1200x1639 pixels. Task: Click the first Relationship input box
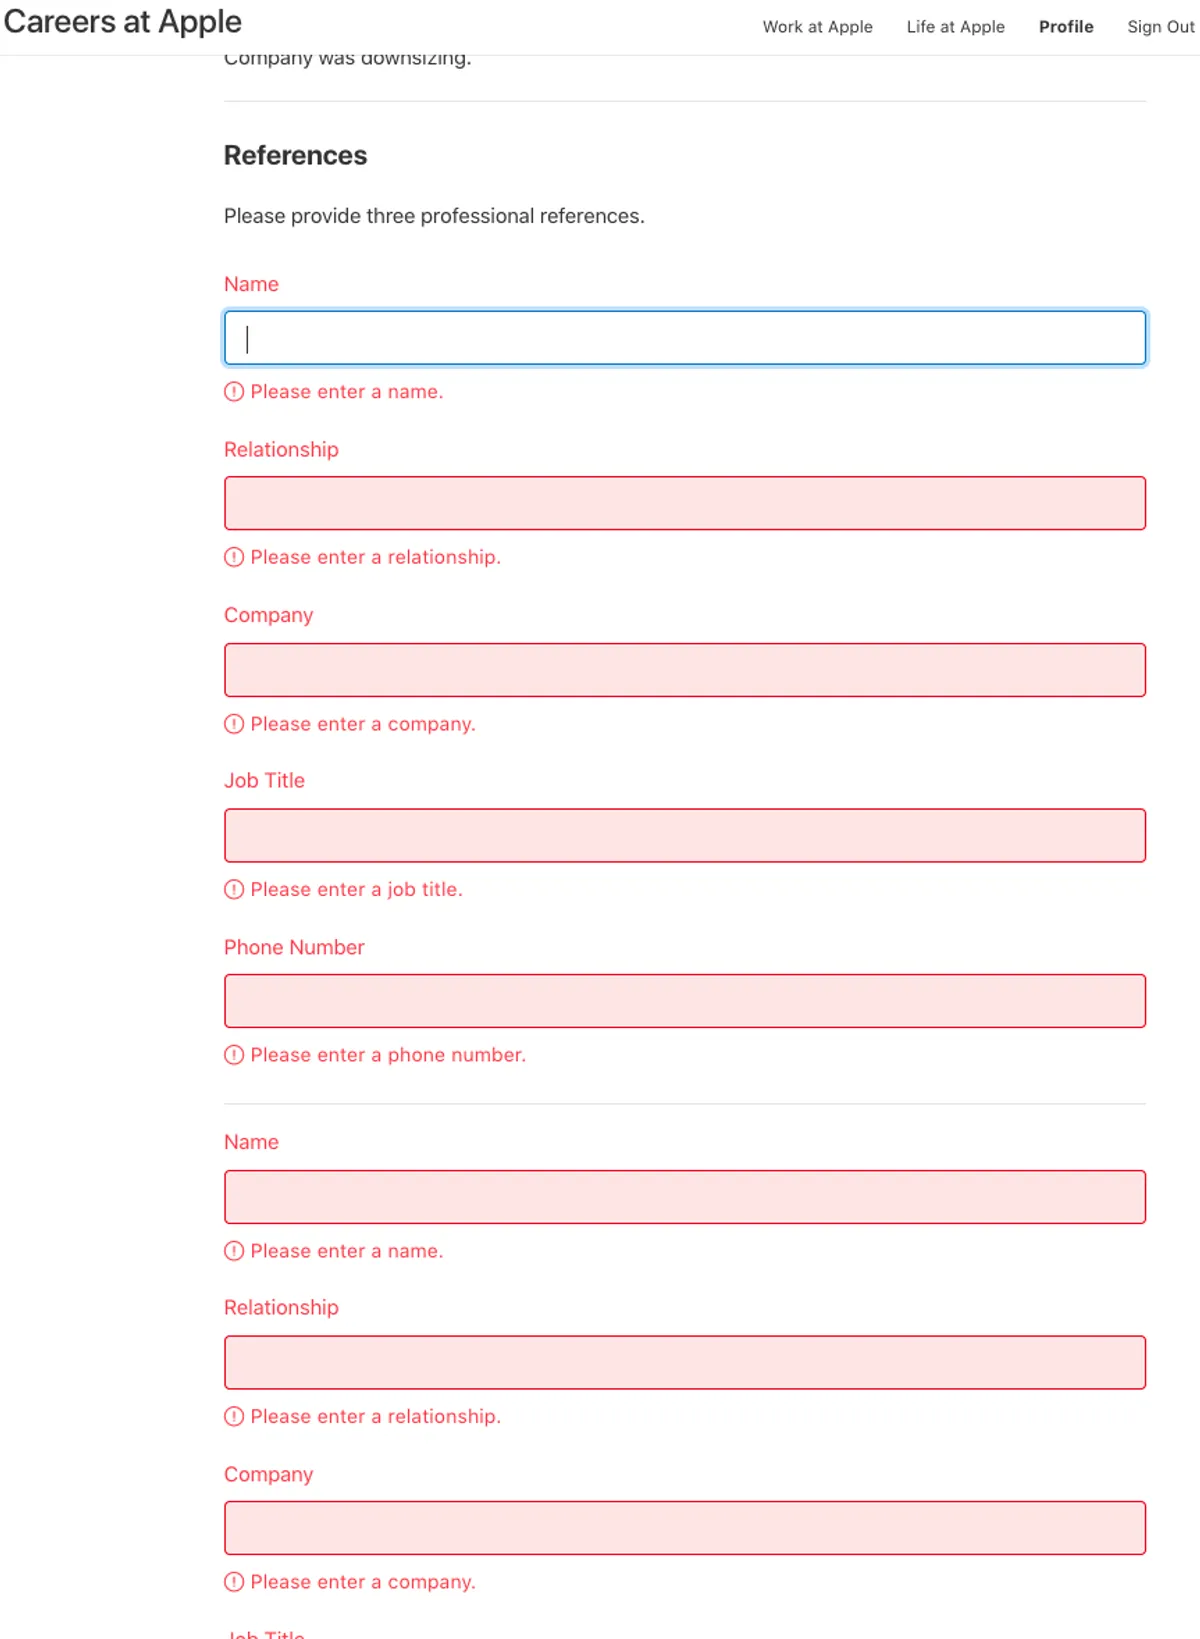coord(685,503)
